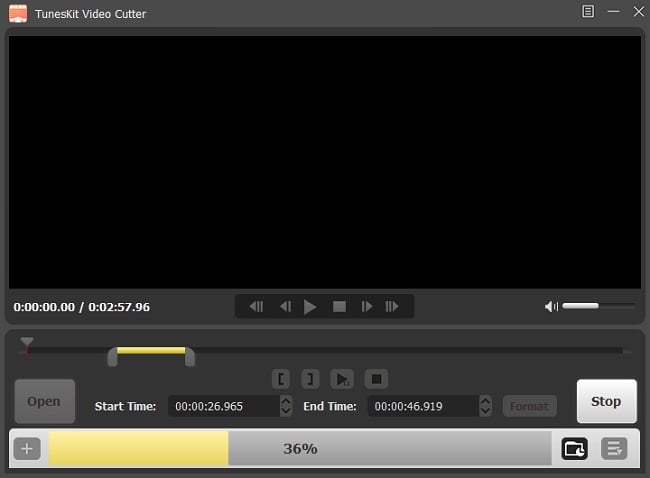The height and width of the screenshot is (478, 650).
Task: Decrease End Time with the down arrow
Action: click(485, 411)
